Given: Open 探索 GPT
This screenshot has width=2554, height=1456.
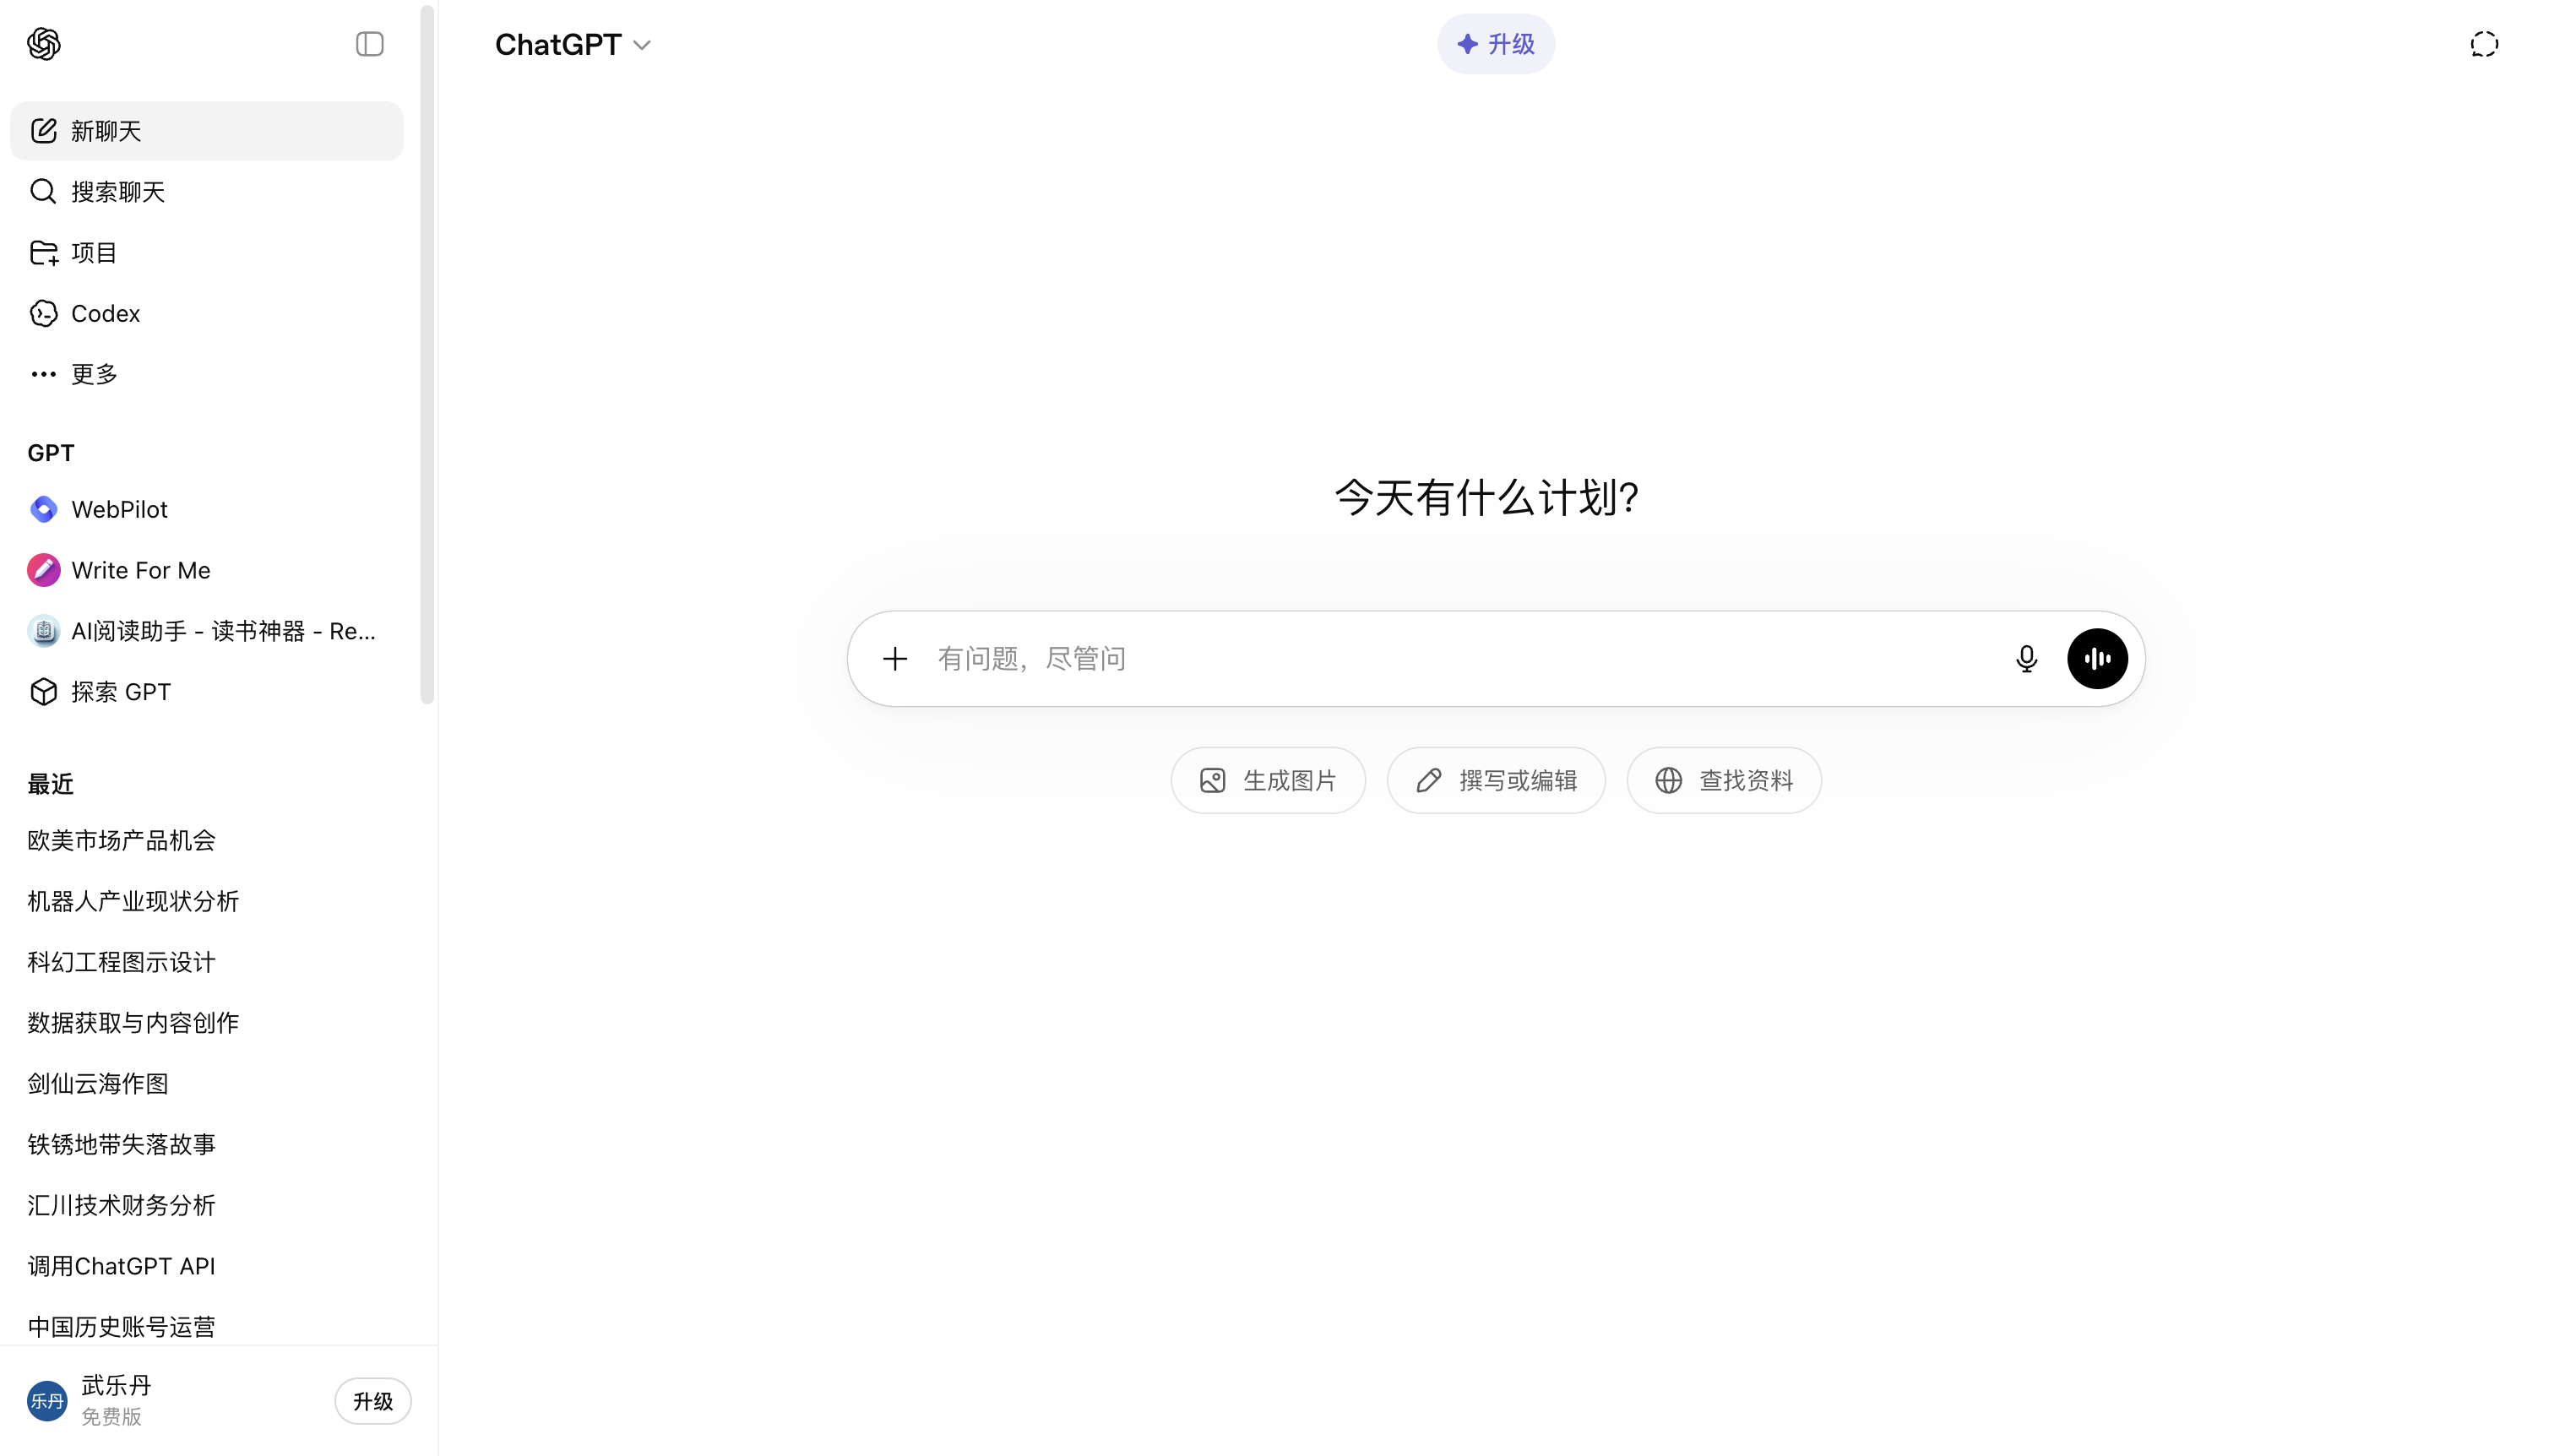Looking at the screenshot, I should (x=207, y=692).
